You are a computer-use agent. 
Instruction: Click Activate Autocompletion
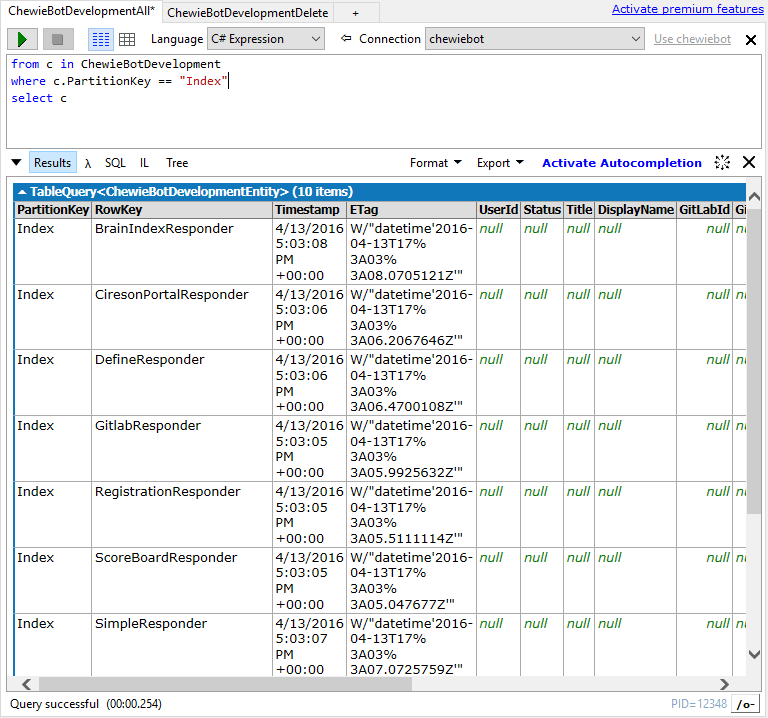coord(621,163)
